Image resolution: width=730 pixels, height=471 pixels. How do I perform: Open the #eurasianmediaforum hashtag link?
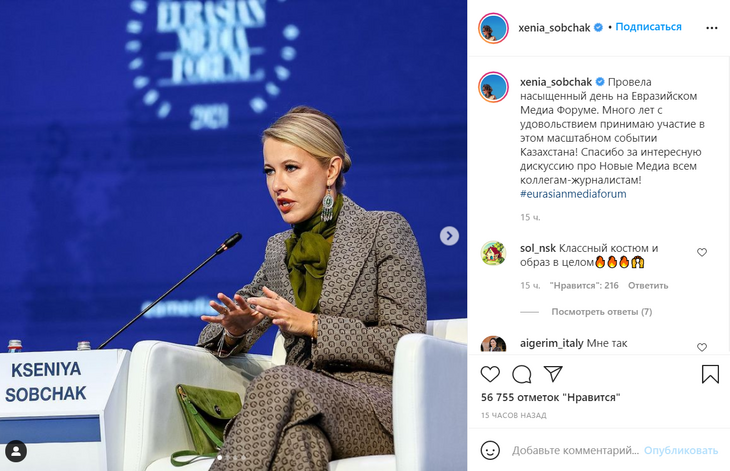[573, 194]
